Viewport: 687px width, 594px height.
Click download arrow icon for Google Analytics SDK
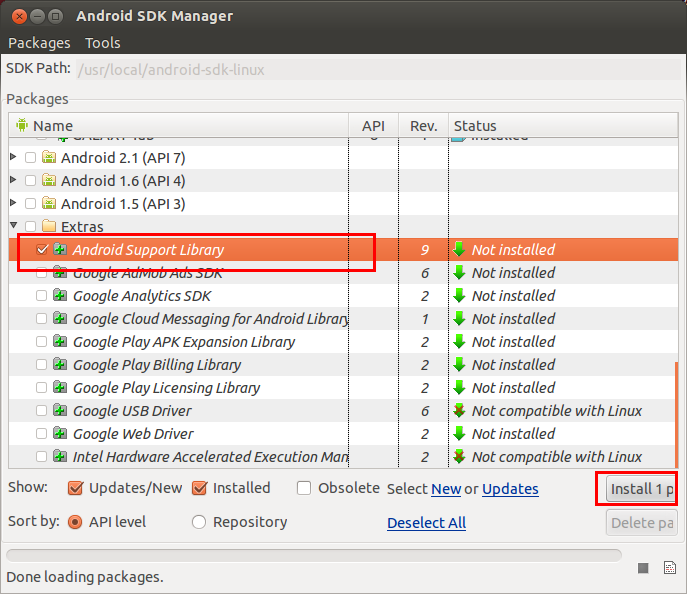point(459,295)
